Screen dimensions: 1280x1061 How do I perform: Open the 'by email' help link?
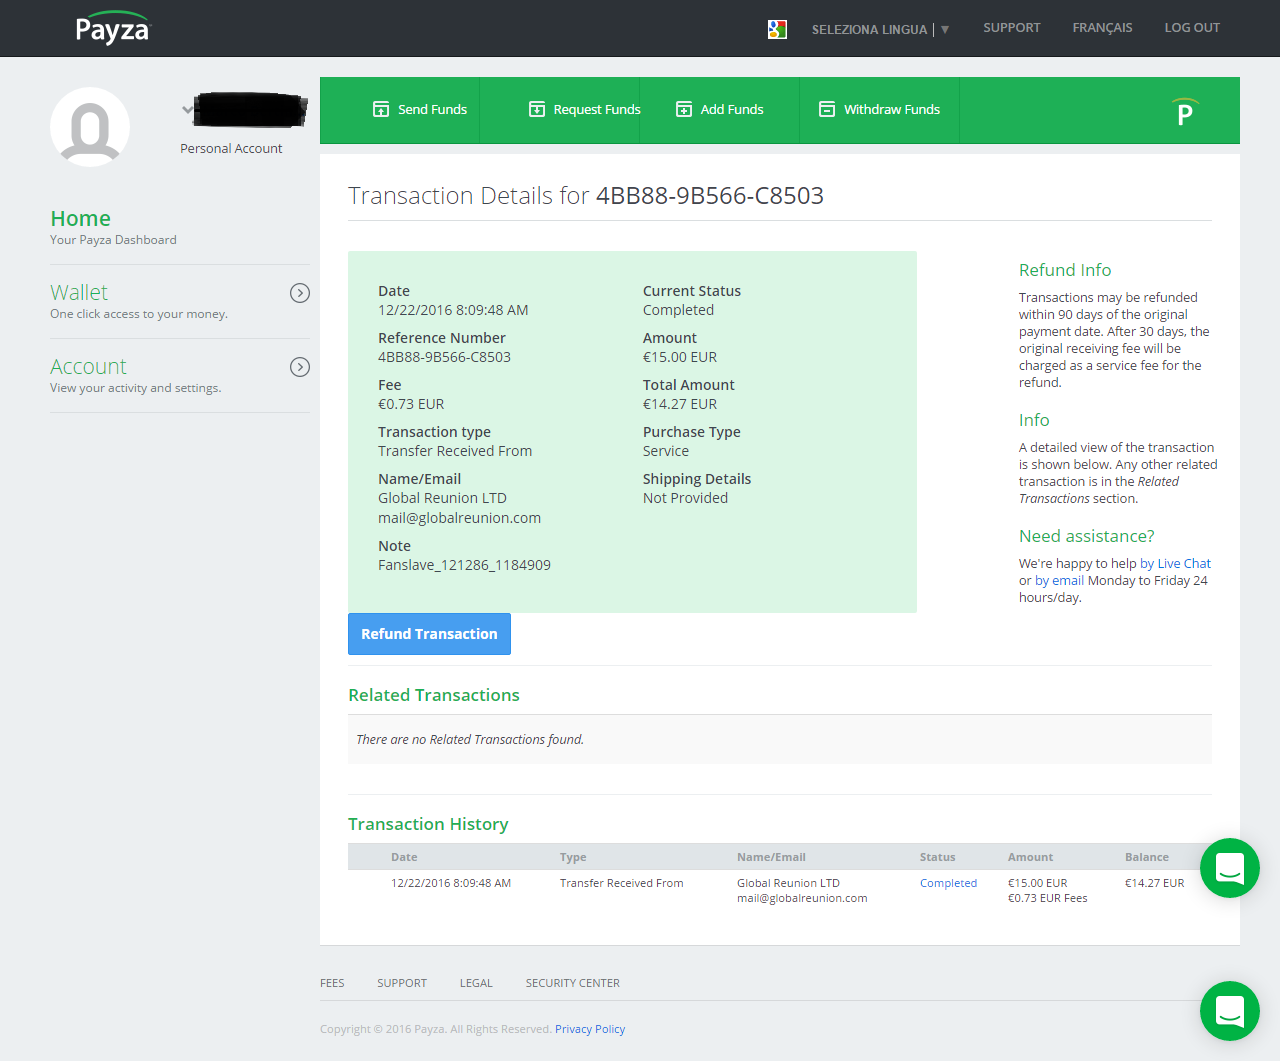coord(1059,580)
